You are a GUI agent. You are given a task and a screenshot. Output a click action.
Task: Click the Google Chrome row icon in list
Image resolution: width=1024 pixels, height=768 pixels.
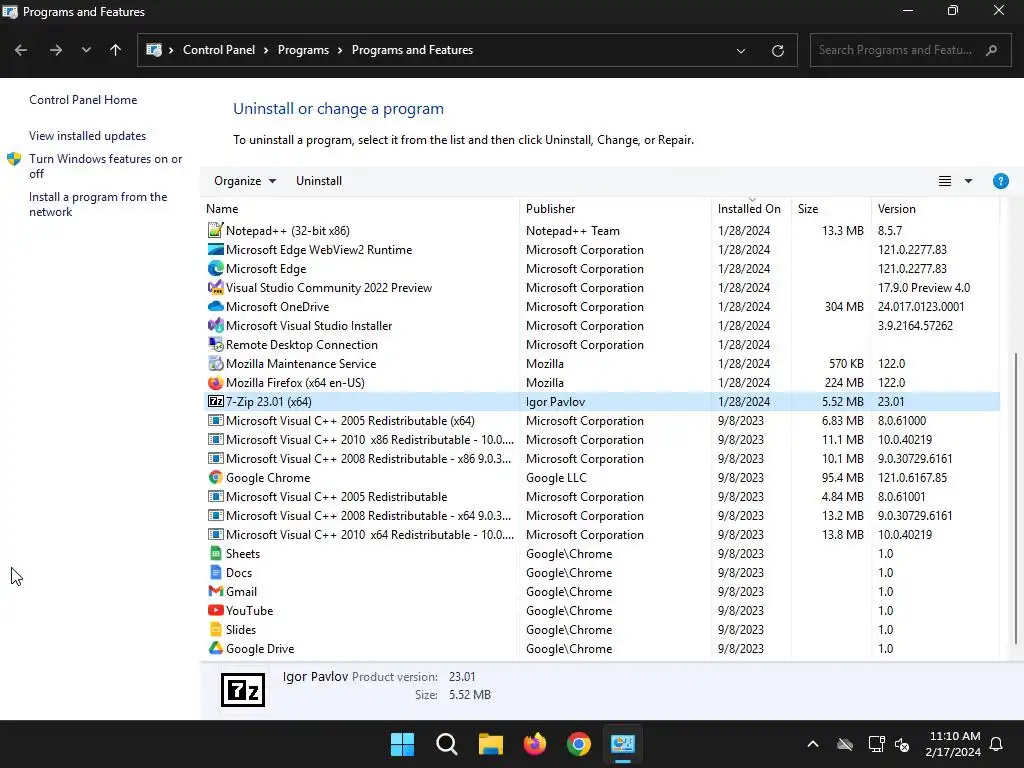click(216, 477)
